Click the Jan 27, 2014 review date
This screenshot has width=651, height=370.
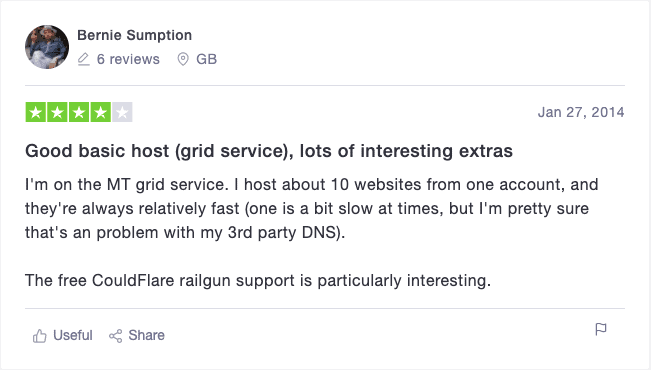point(581,112)
